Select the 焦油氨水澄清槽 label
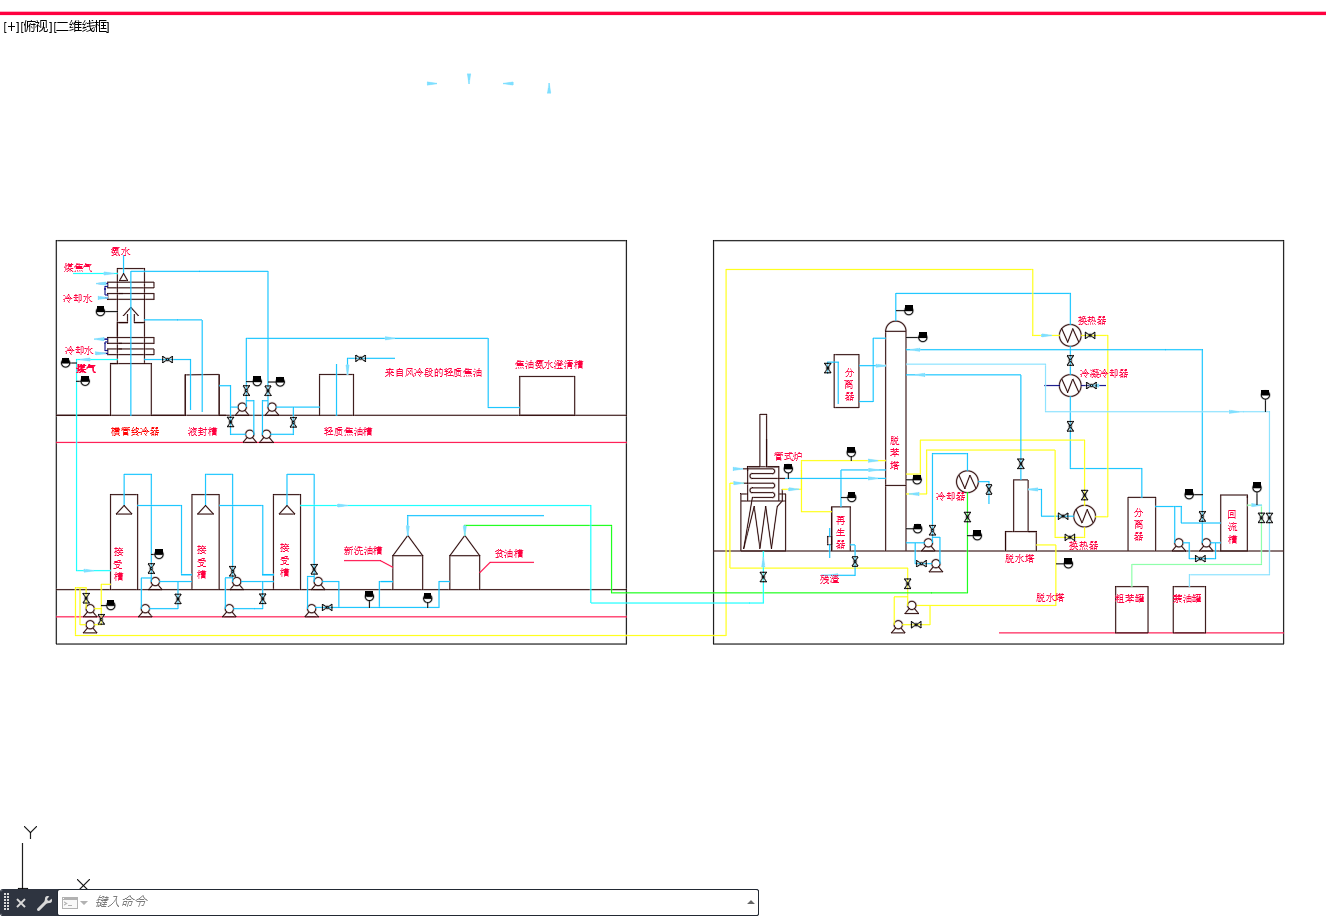This screenshot has height=916, width=1326. point(549,365)
